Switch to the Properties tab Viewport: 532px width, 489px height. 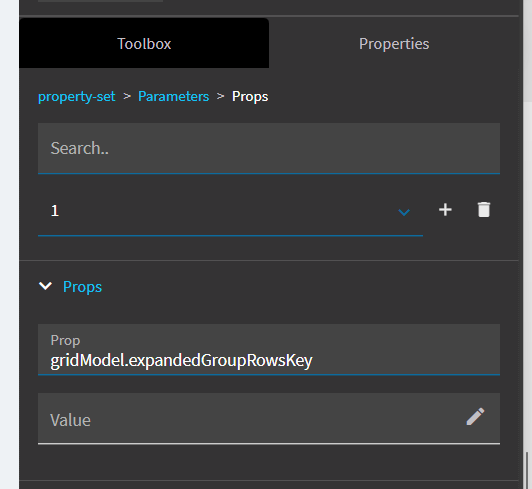point(394,43)
